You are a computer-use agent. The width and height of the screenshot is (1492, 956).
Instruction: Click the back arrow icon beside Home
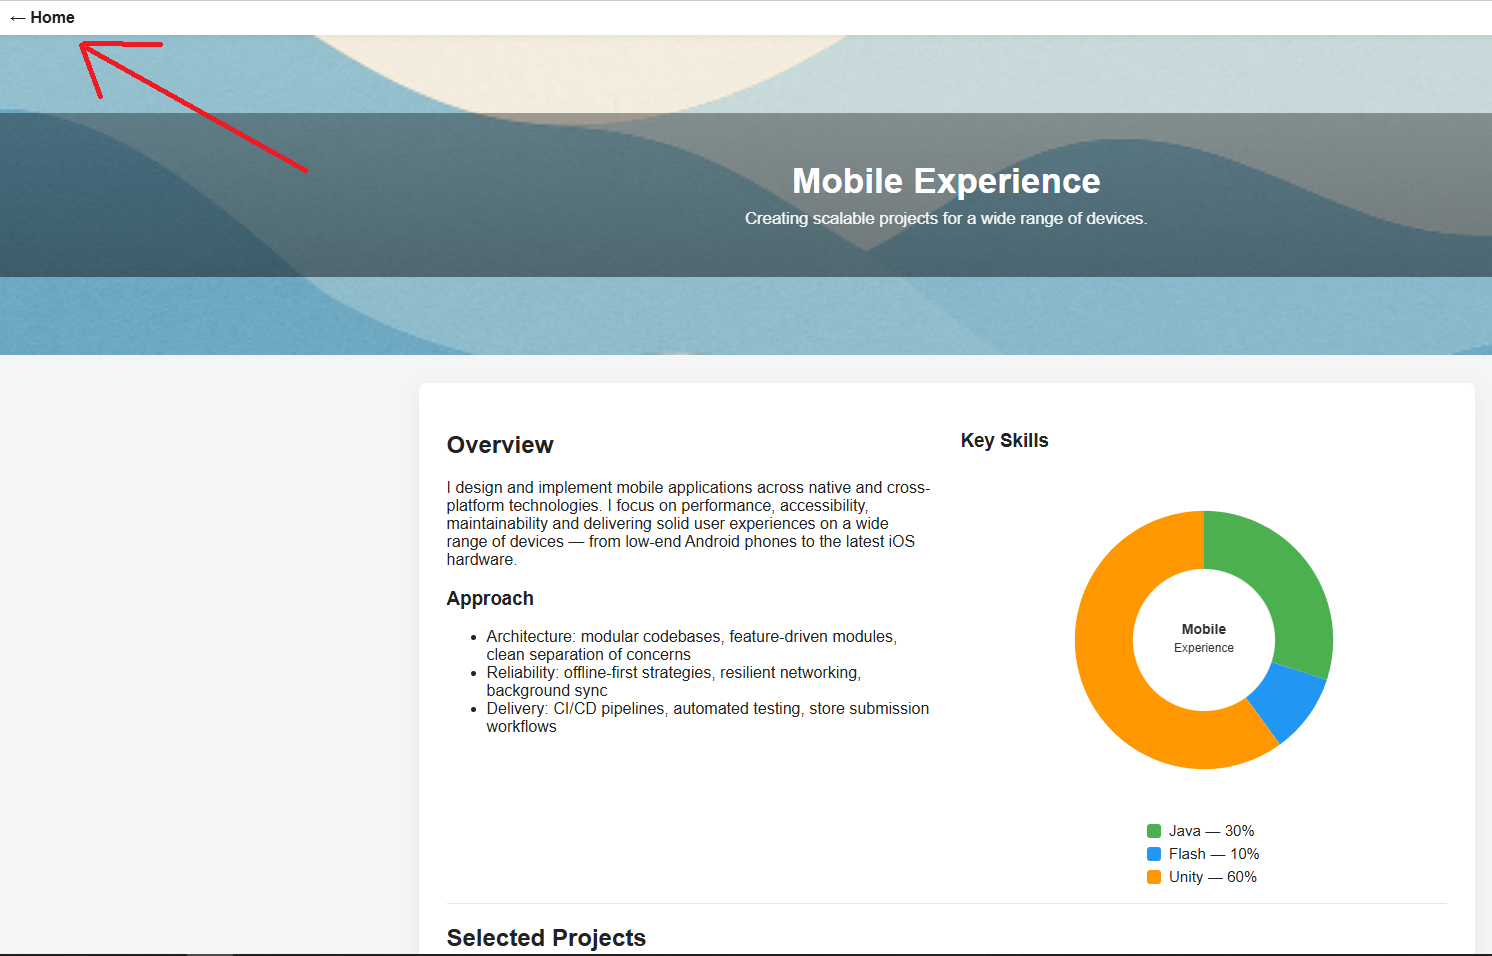click(x=17, y=18)
